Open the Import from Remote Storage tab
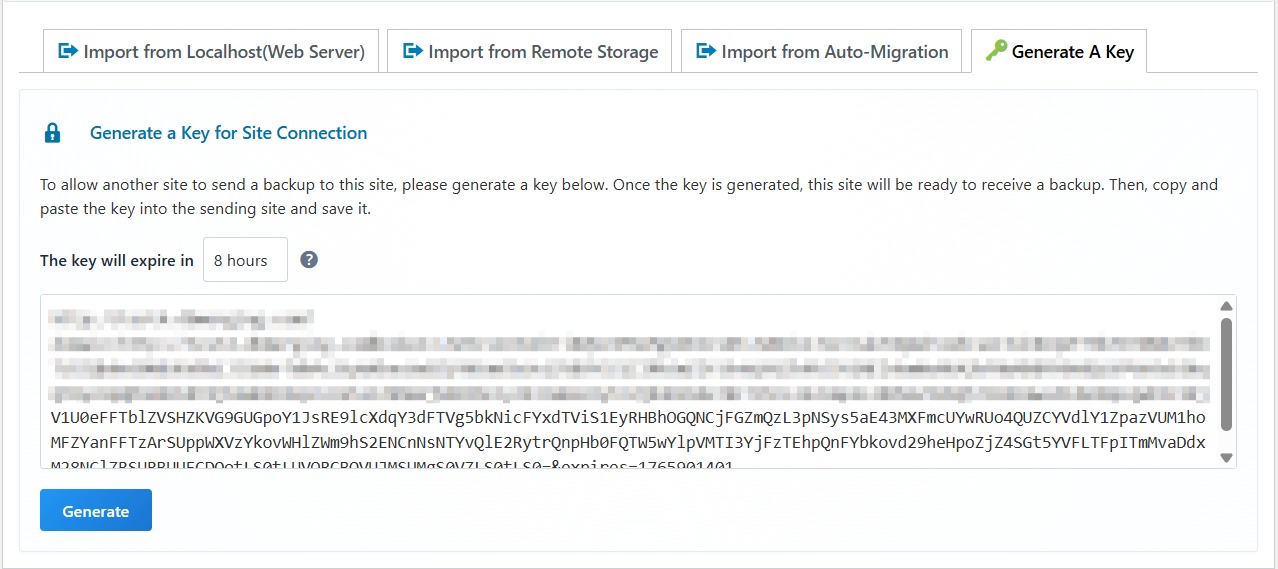The height and width of the screenshot is (569, 1278). (543, 52)
